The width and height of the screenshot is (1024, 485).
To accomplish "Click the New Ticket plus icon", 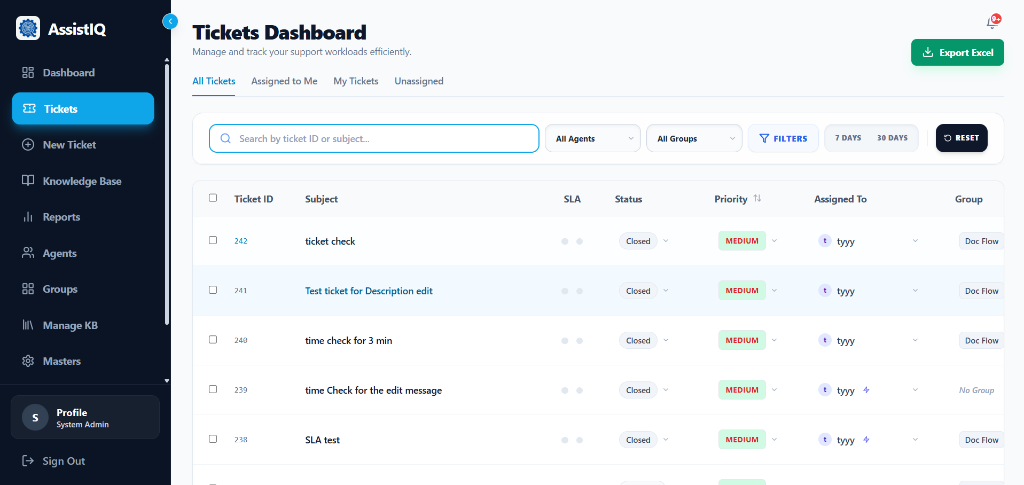I will [27, 145].
